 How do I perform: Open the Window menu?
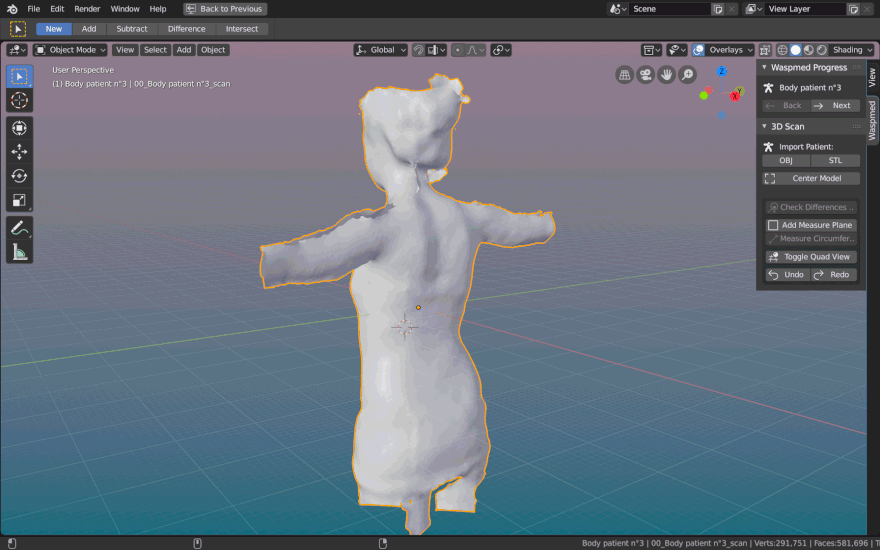pyautogui.click(x=125, y=9)
